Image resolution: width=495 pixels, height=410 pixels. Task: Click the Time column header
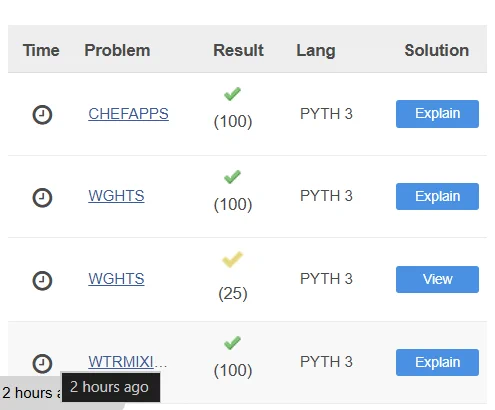(x=41, y=50)
